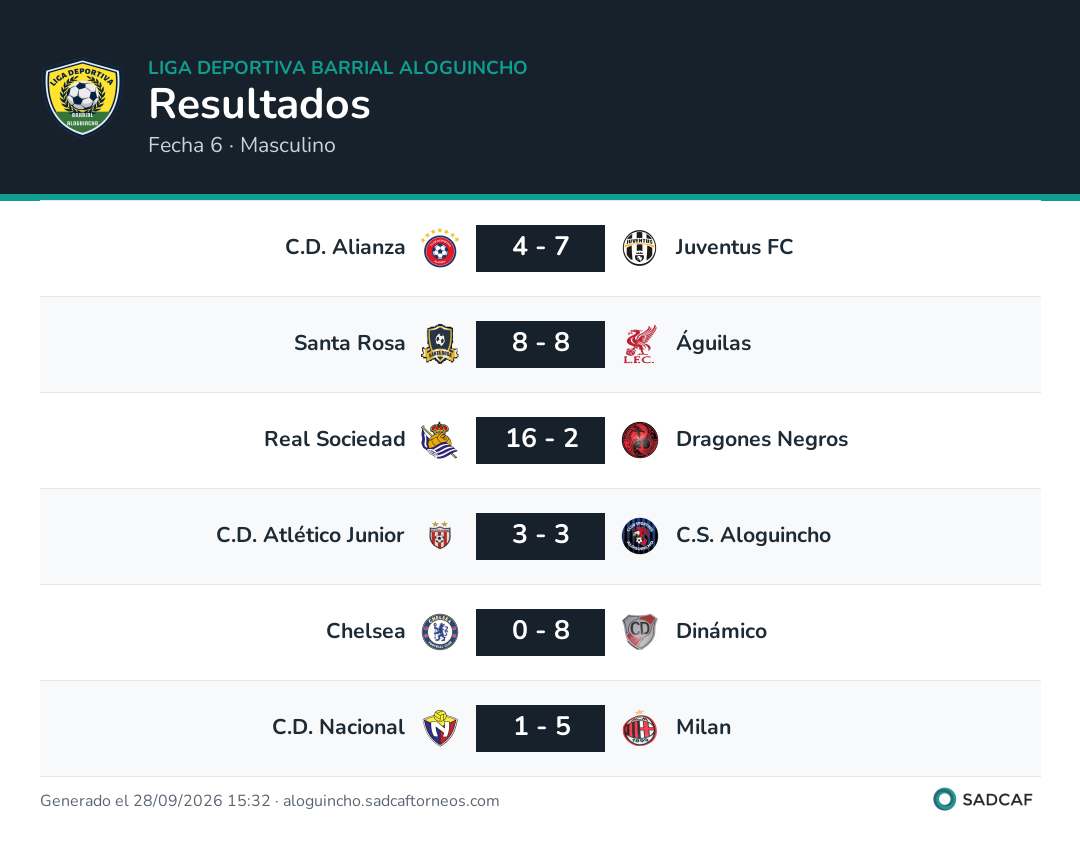Click the Juventus FC team crest
The width and height of the screenshot is (1080, 852).
639,248
